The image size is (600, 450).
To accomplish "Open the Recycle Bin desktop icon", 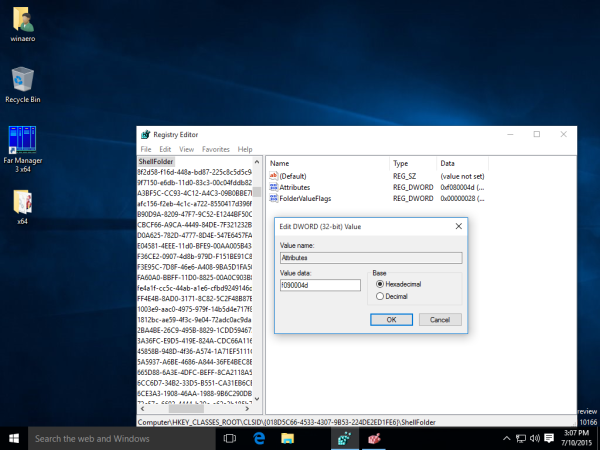I will 23,85.
